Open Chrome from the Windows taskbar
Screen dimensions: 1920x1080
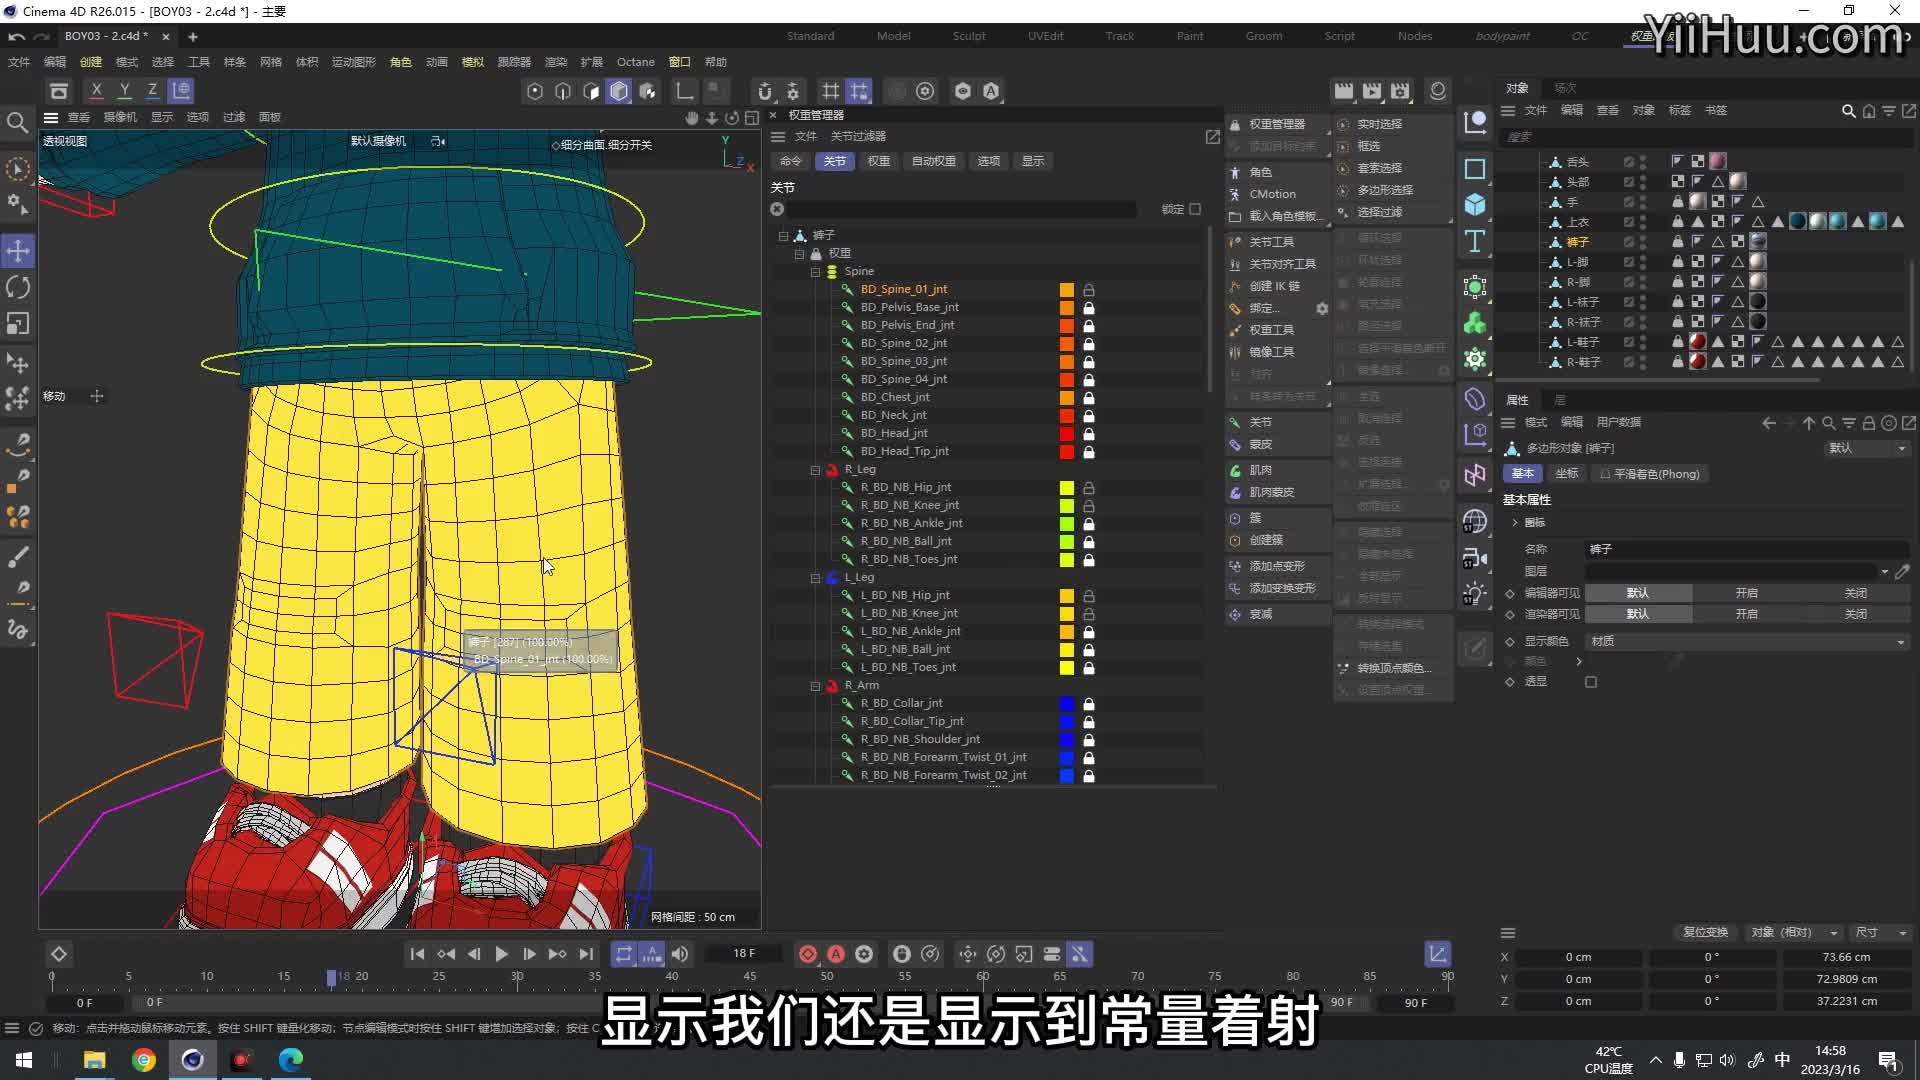click(144, 1060)
